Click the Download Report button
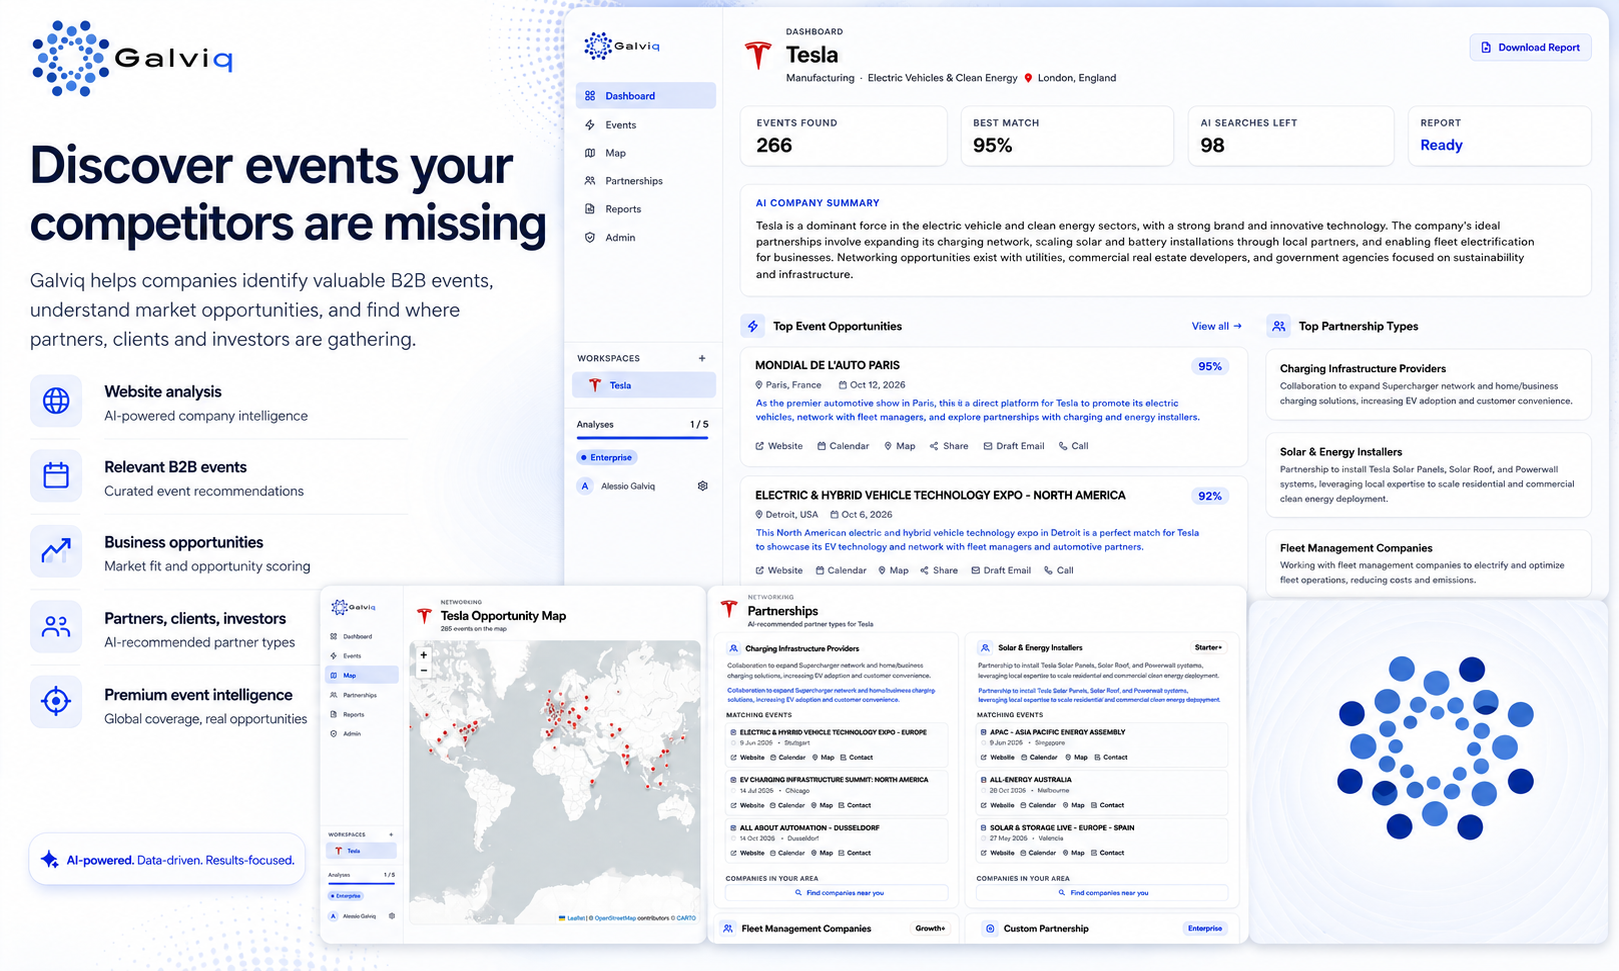Screen dimensions: 1619x971 [x=1530, y=47]
